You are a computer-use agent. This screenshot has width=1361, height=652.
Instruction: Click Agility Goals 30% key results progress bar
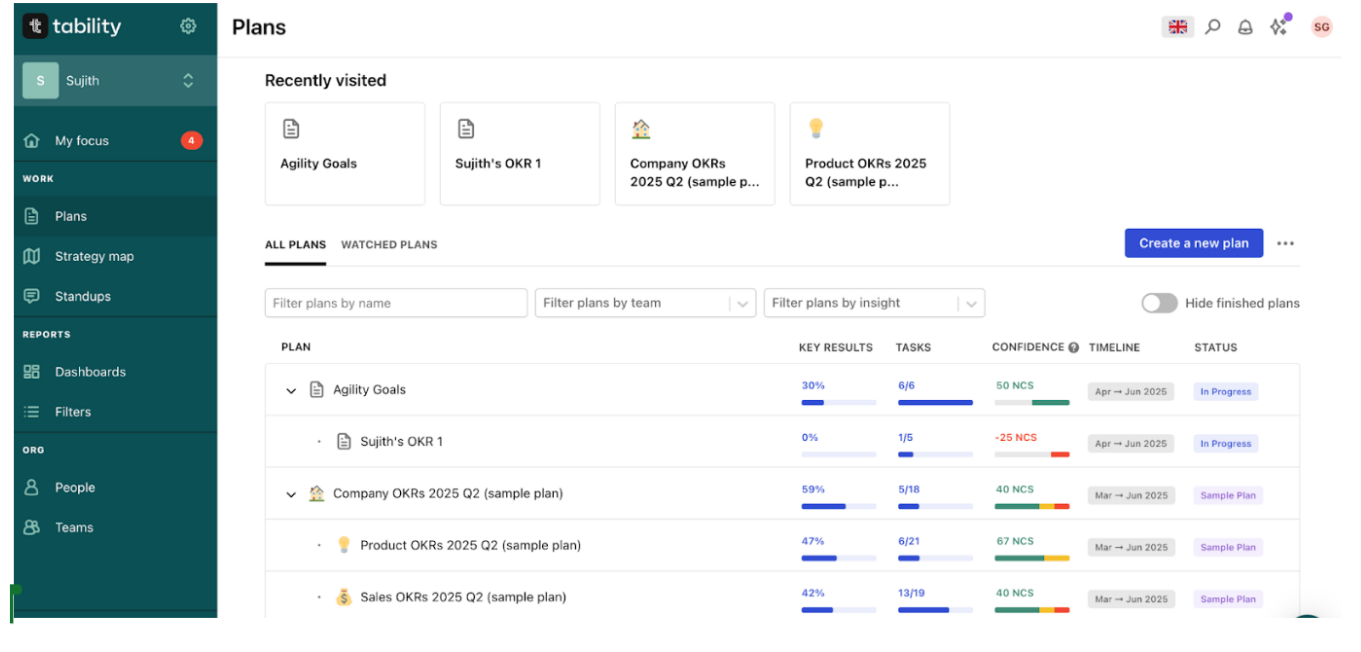839,402
